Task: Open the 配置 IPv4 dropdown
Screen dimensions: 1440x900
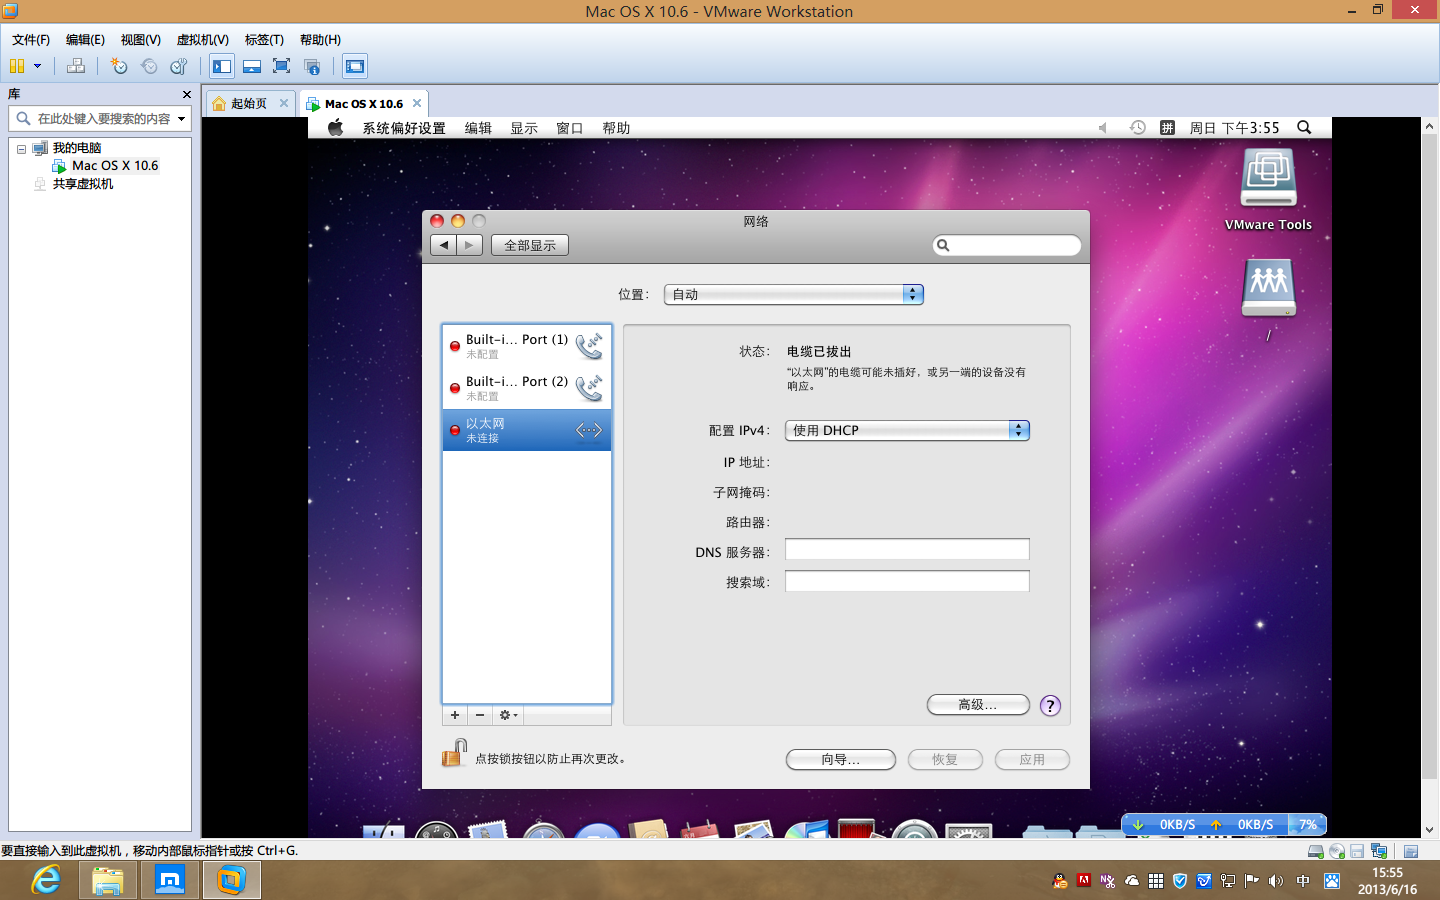Action: coord(907,430)
